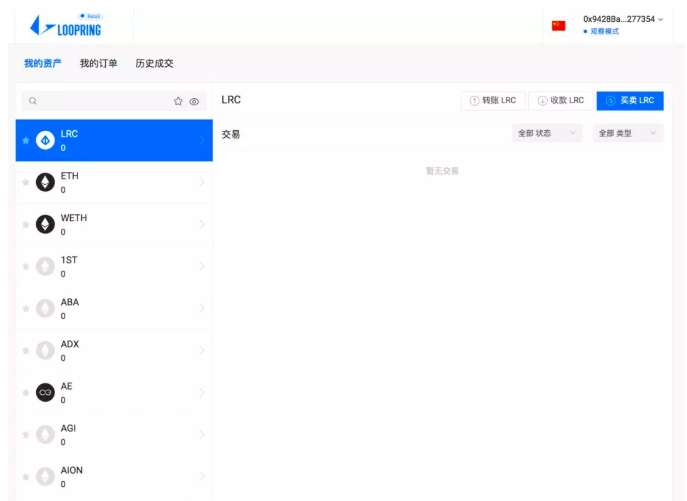Expand the WETH row chevron
687x501 pixels.
click(x=202, y=224)
